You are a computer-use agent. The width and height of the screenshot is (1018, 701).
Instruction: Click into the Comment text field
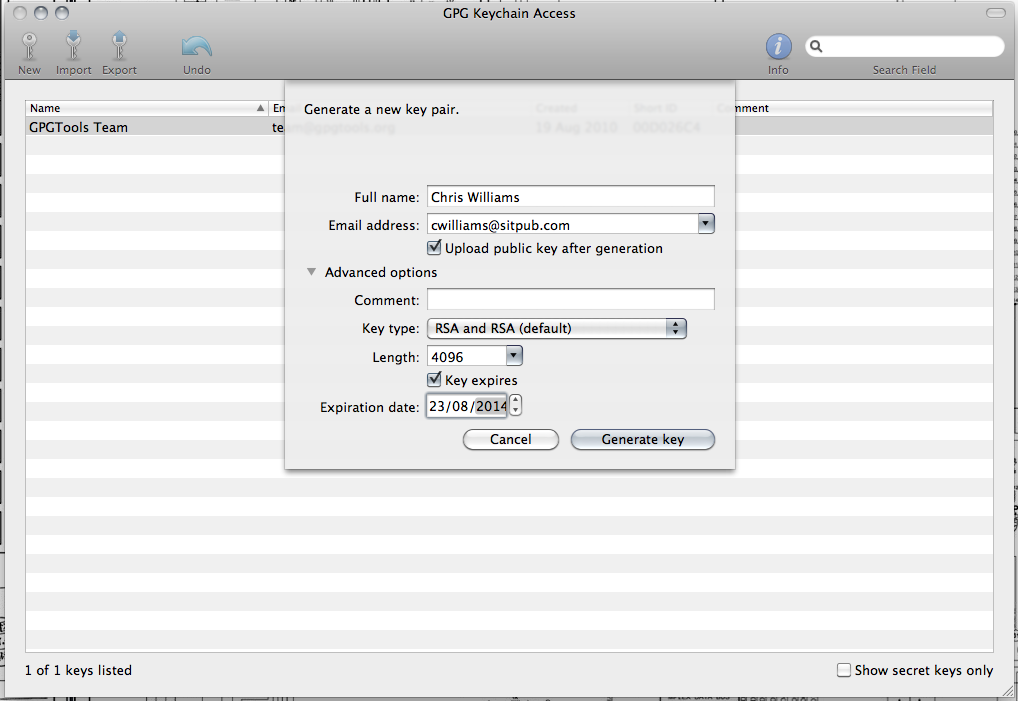click(570, 300)
